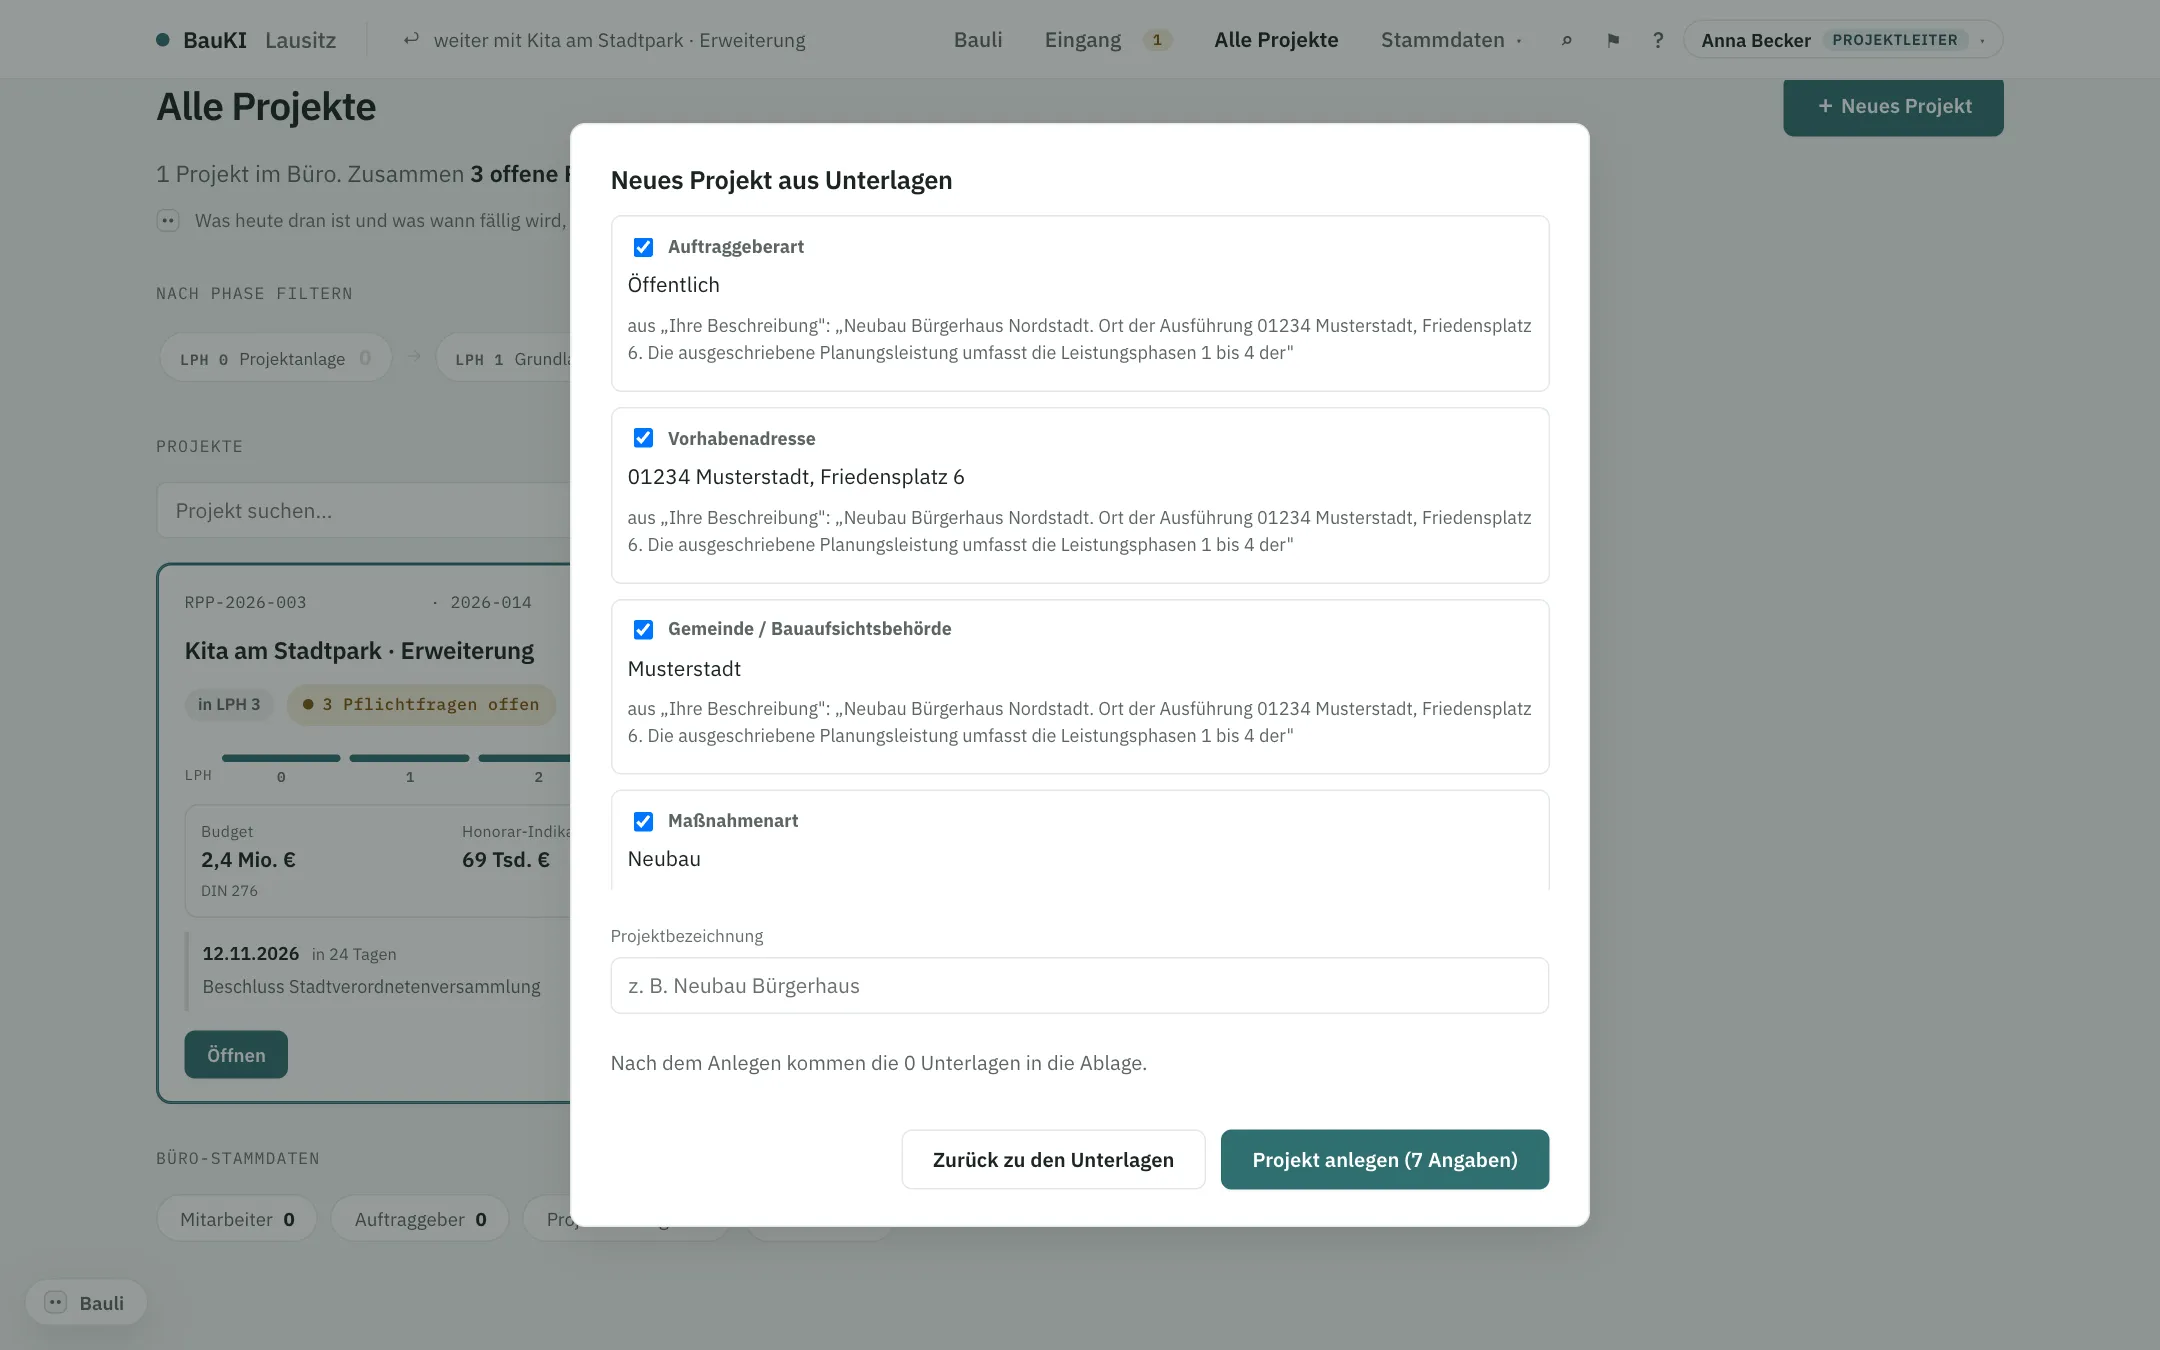Click date '12.11.2026' in project card
Viewport: 2160px width, 1350px height.
click(x=251, y=953)
